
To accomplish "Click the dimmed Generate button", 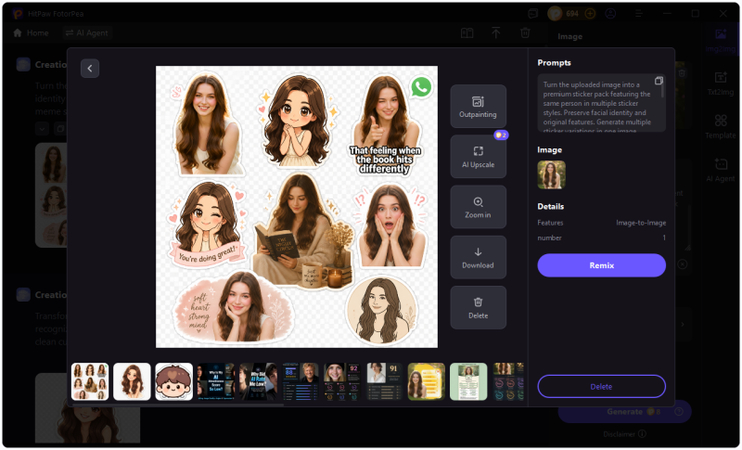I will tap(624, 412).
